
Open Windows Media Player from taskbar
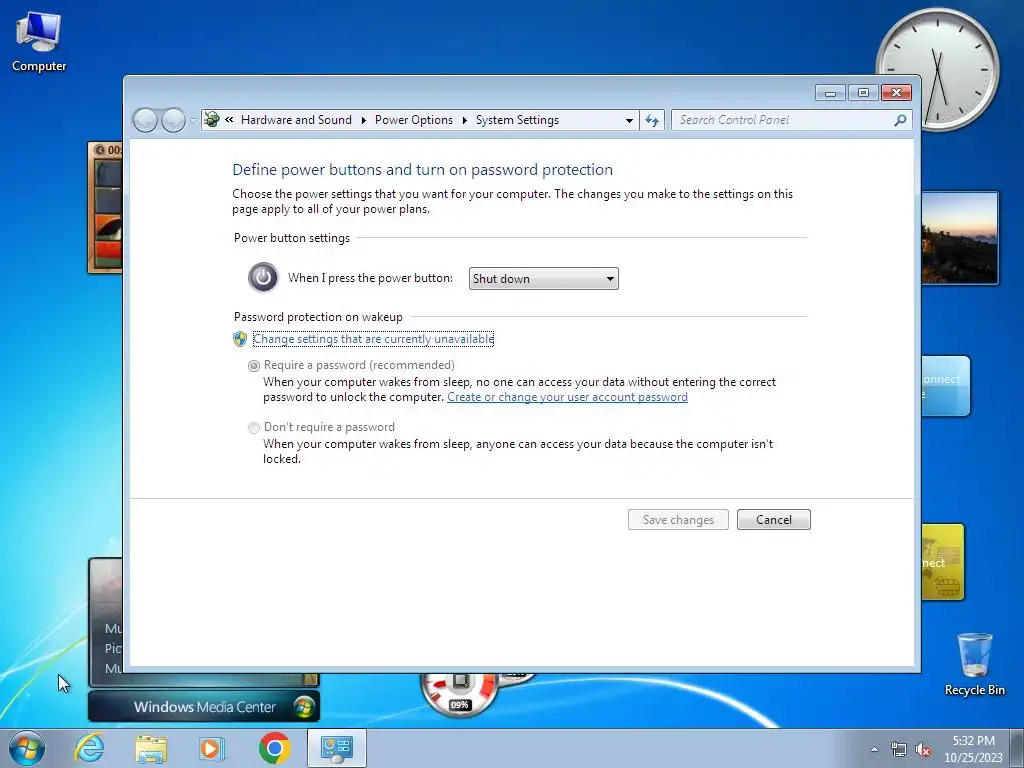[212, 748]
